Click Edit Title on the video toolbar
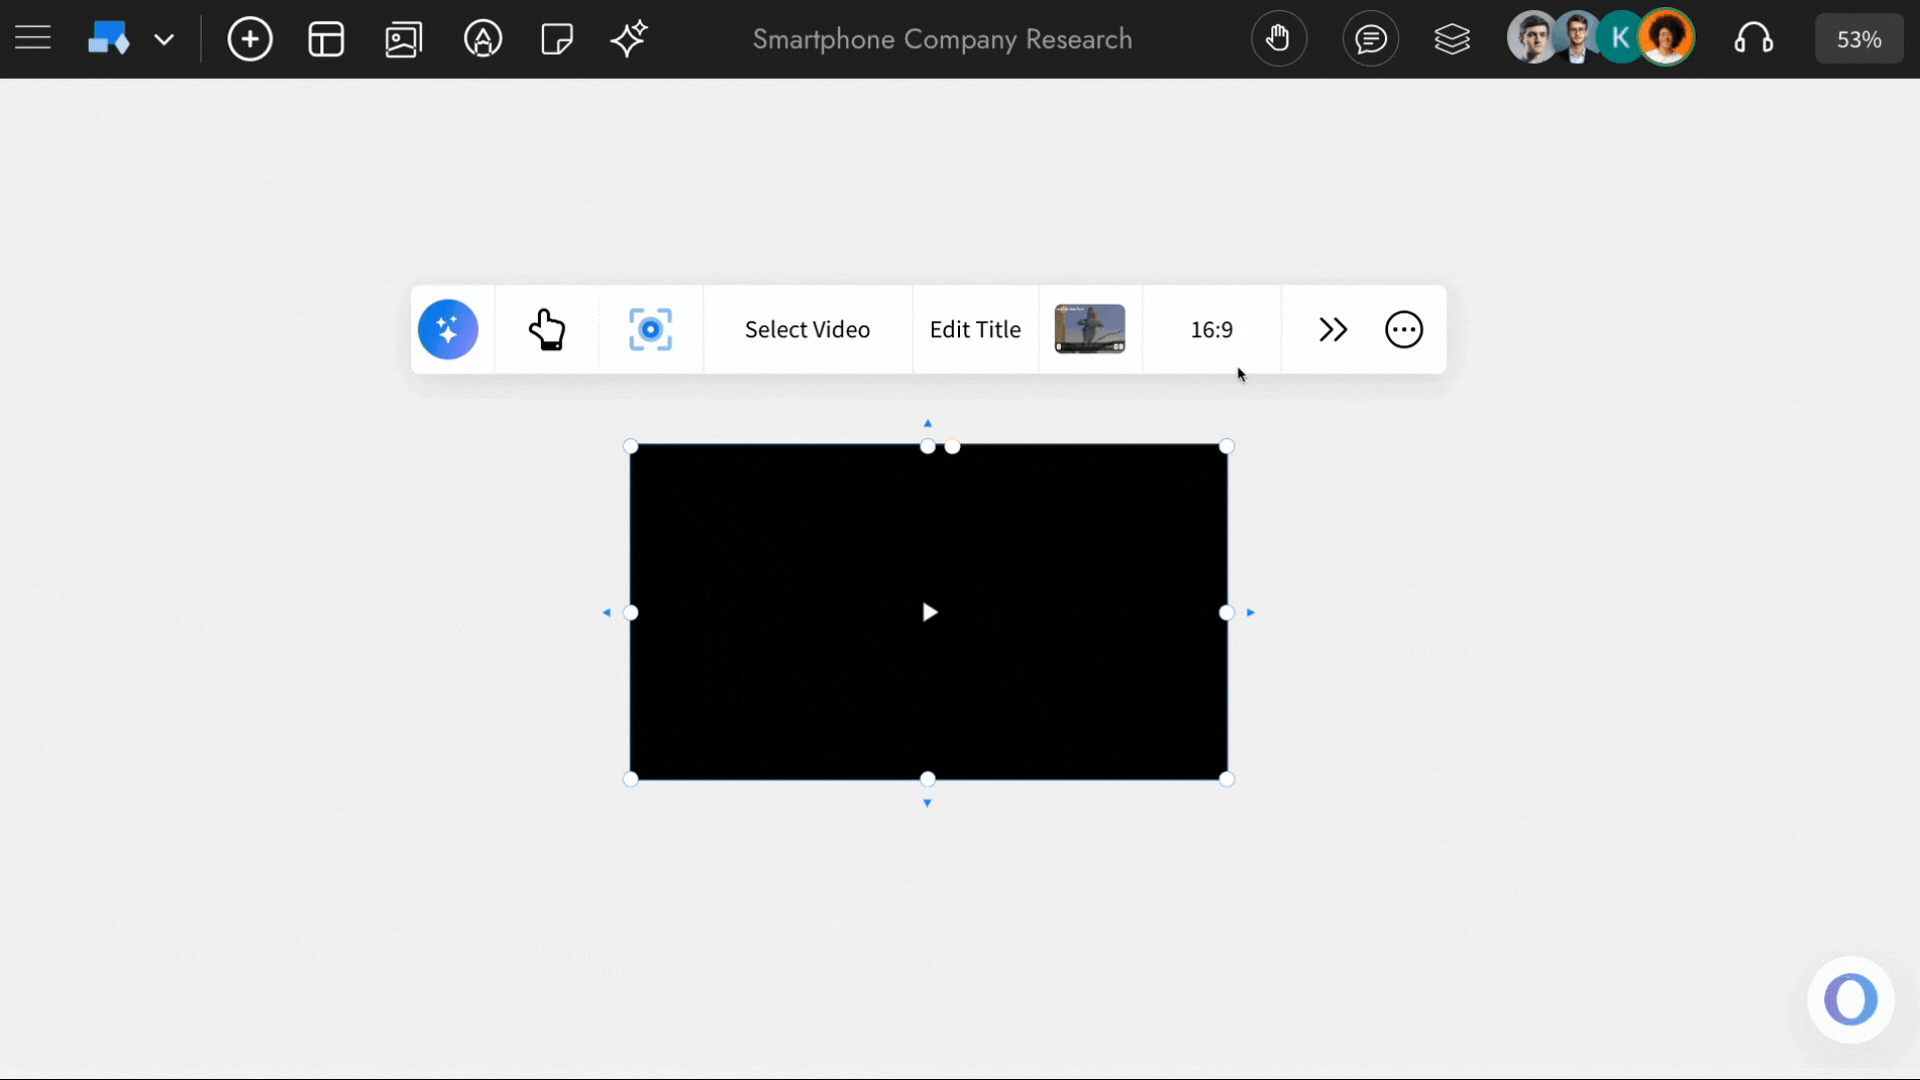The height and width of the screenshot is (1080, 1920). click(x=975, y=329)
